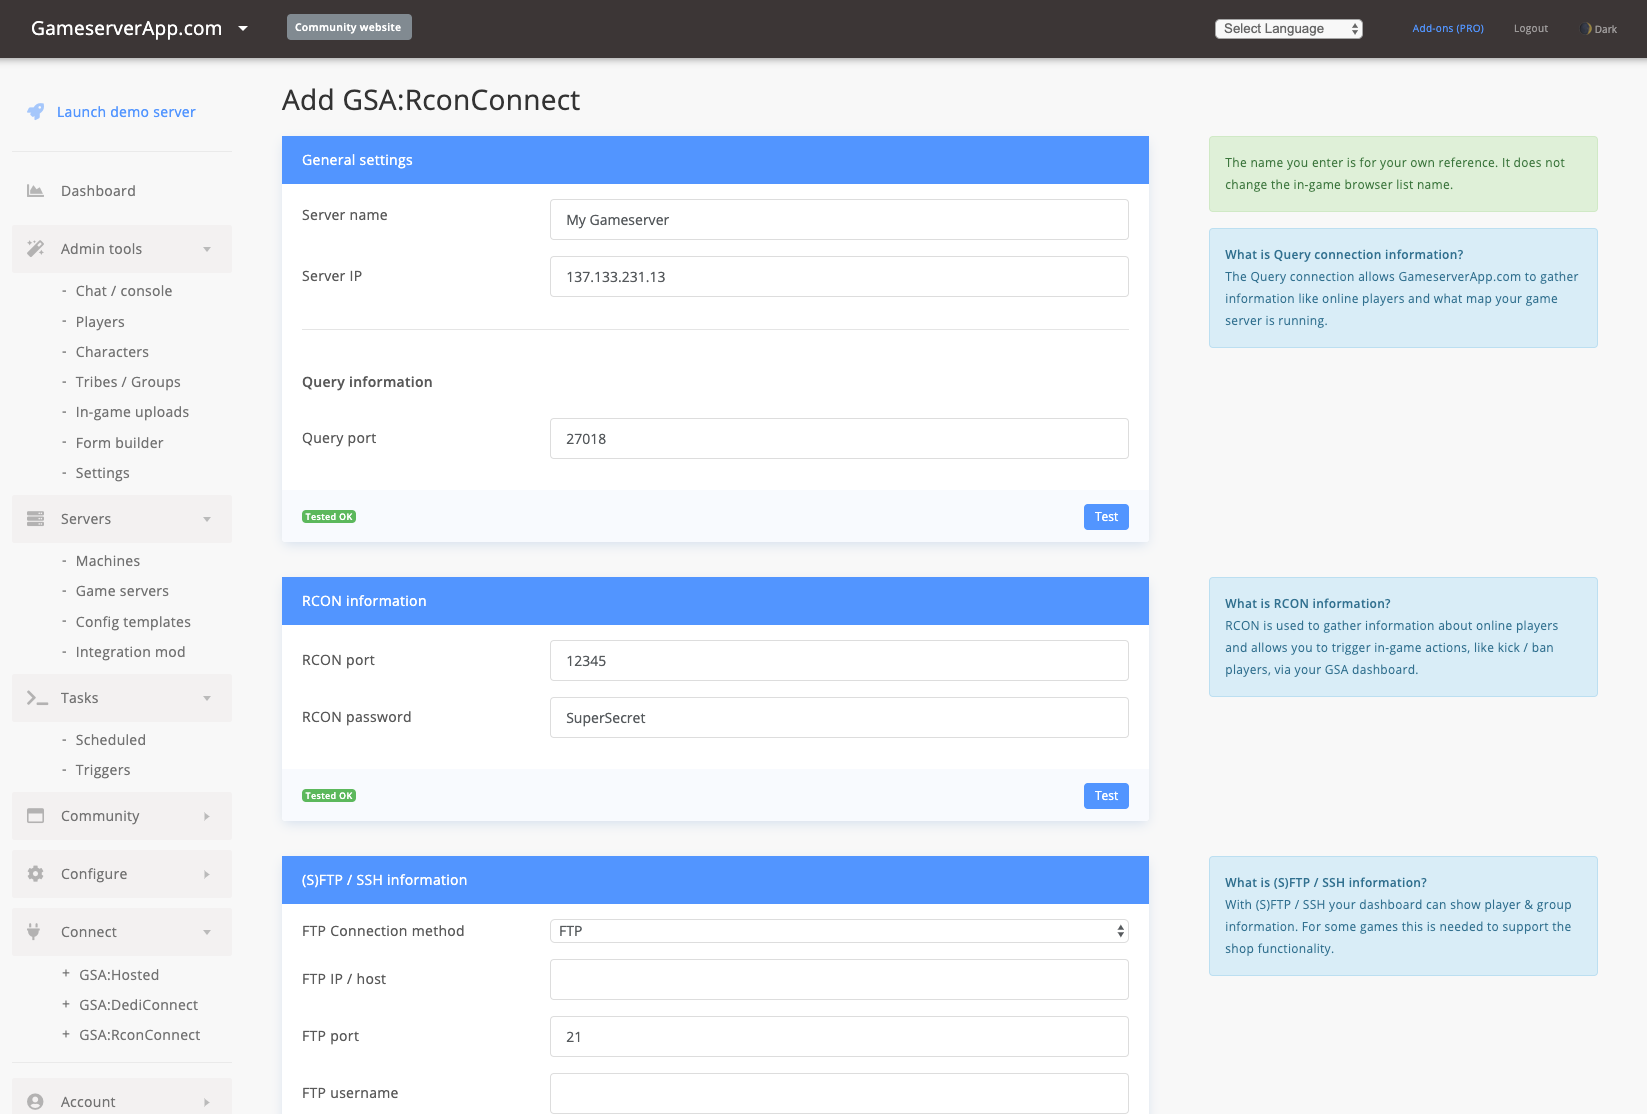The width and height of the screenshot is (1647, 1114).
Task: Click the FTP IP / host input field
Action: coord(839,980)
